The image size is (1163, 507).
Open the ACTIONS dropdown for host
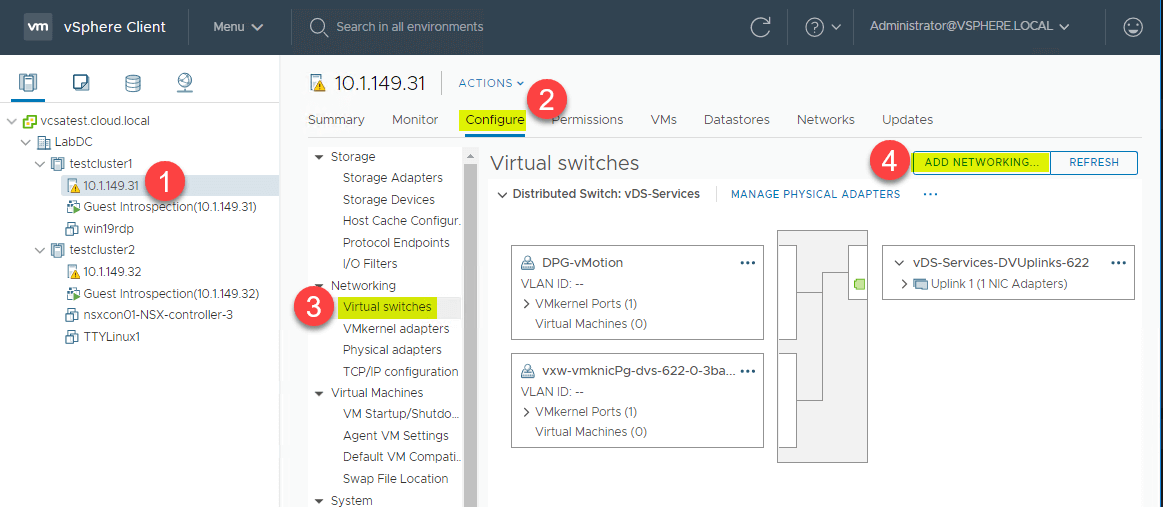[x=491, y=83]
